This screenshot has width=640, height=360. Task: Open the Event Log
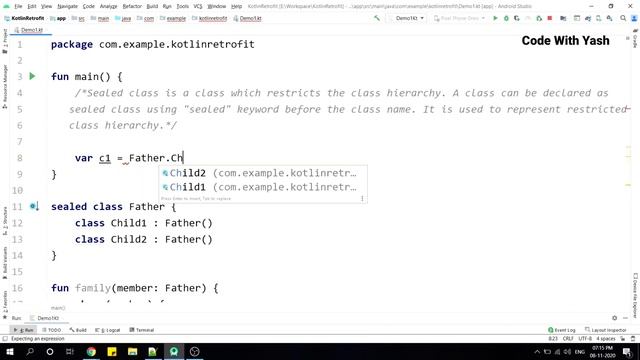click(x=562, y=330)
